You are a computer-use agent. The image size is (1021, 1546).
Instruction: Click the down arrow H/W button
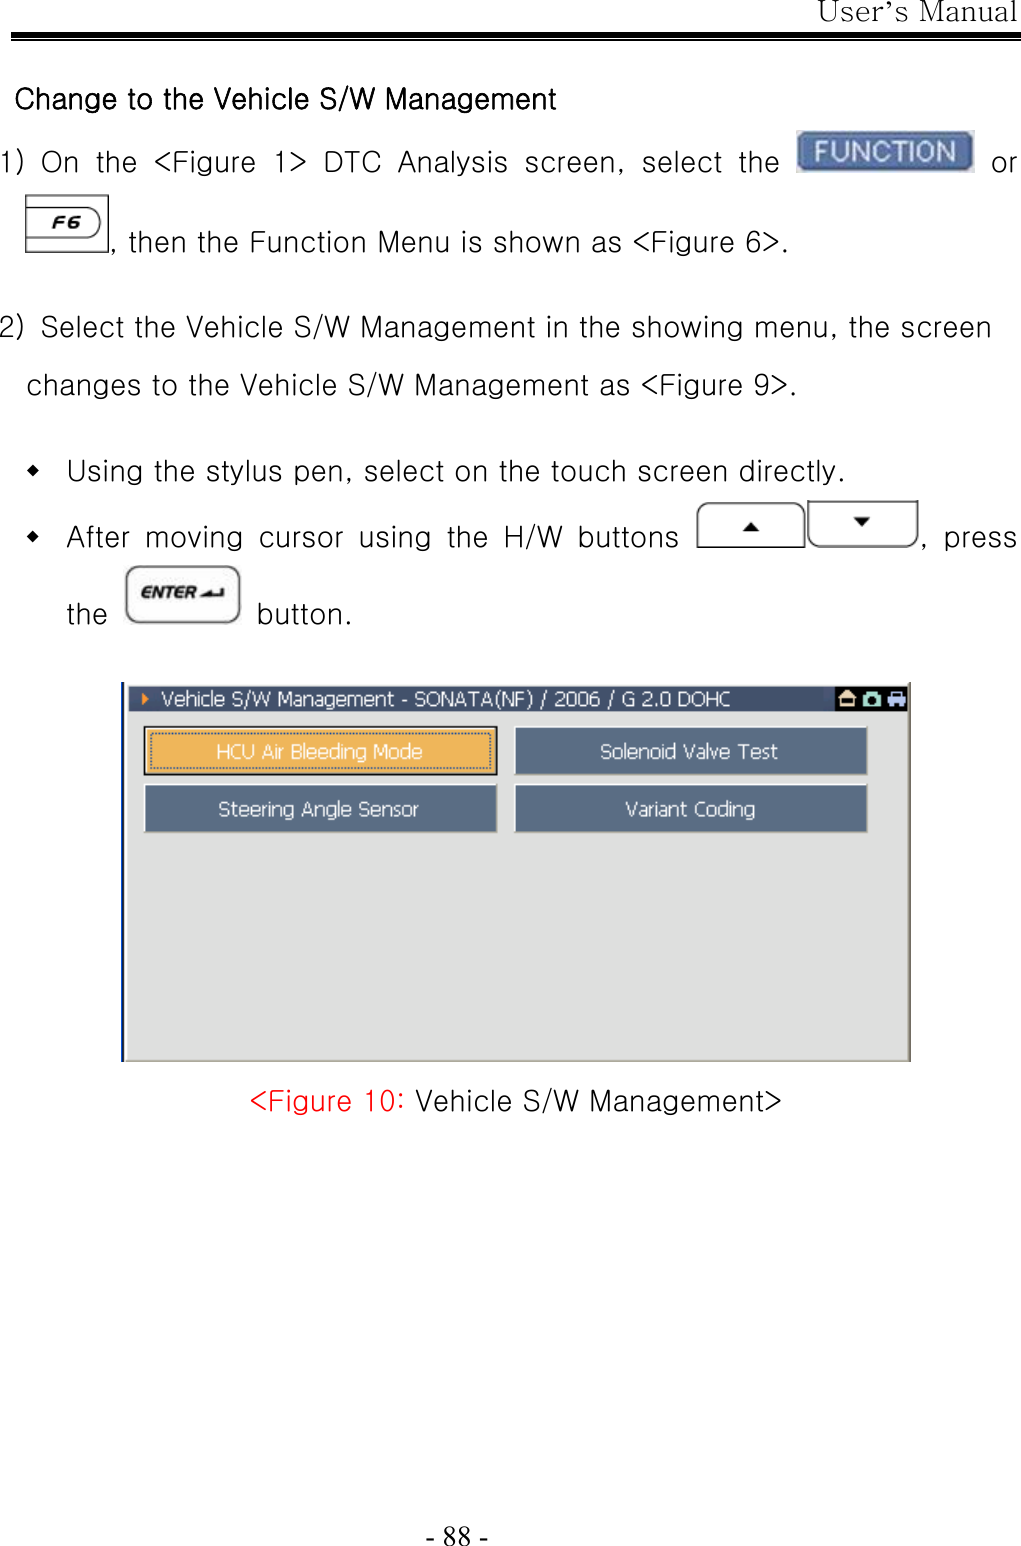click(x=862, y=524)
